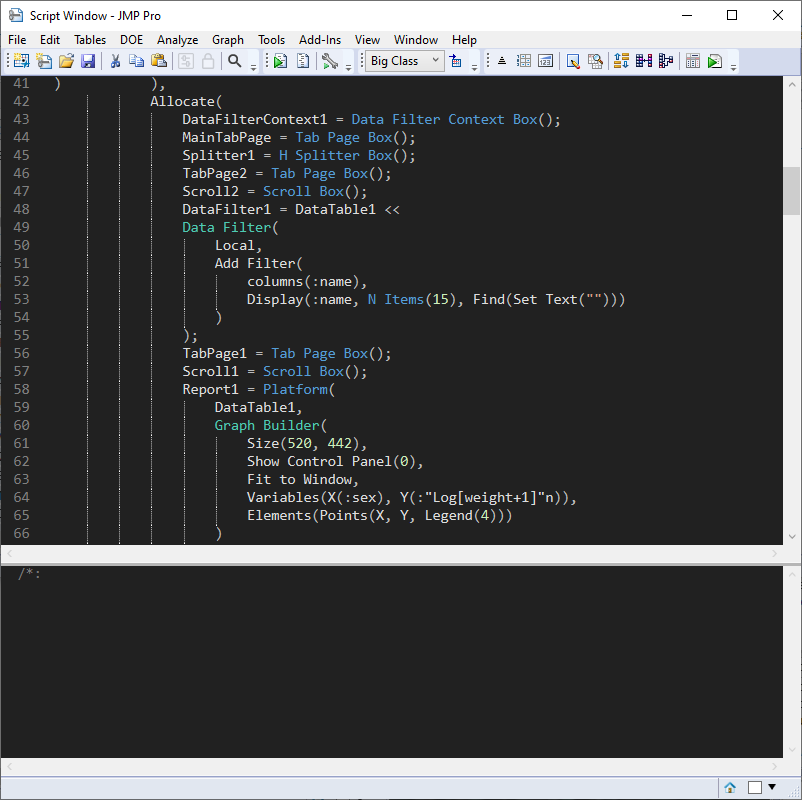Viewport: 802px width, 800px height.
Task: Open the Graph menu
Action: point(228,39)
